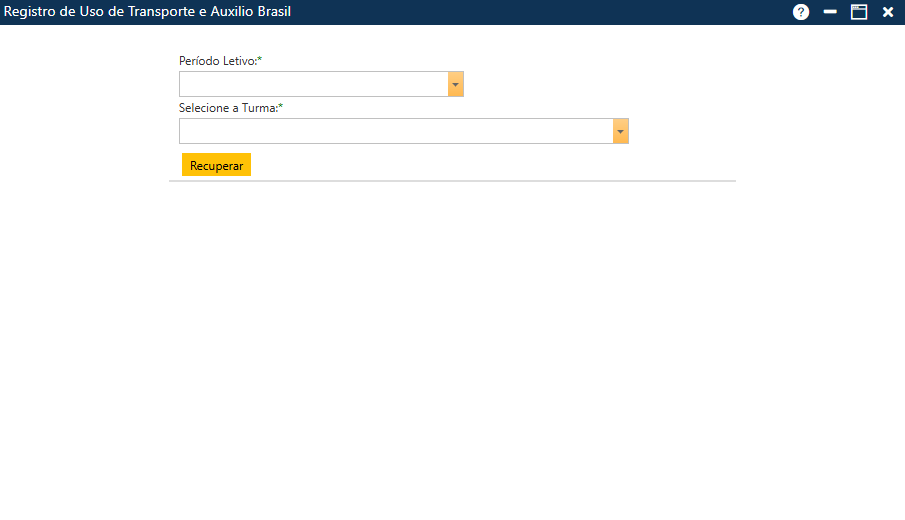
Task: Click blank space right of Recuperar button
Action: [450, 165]
